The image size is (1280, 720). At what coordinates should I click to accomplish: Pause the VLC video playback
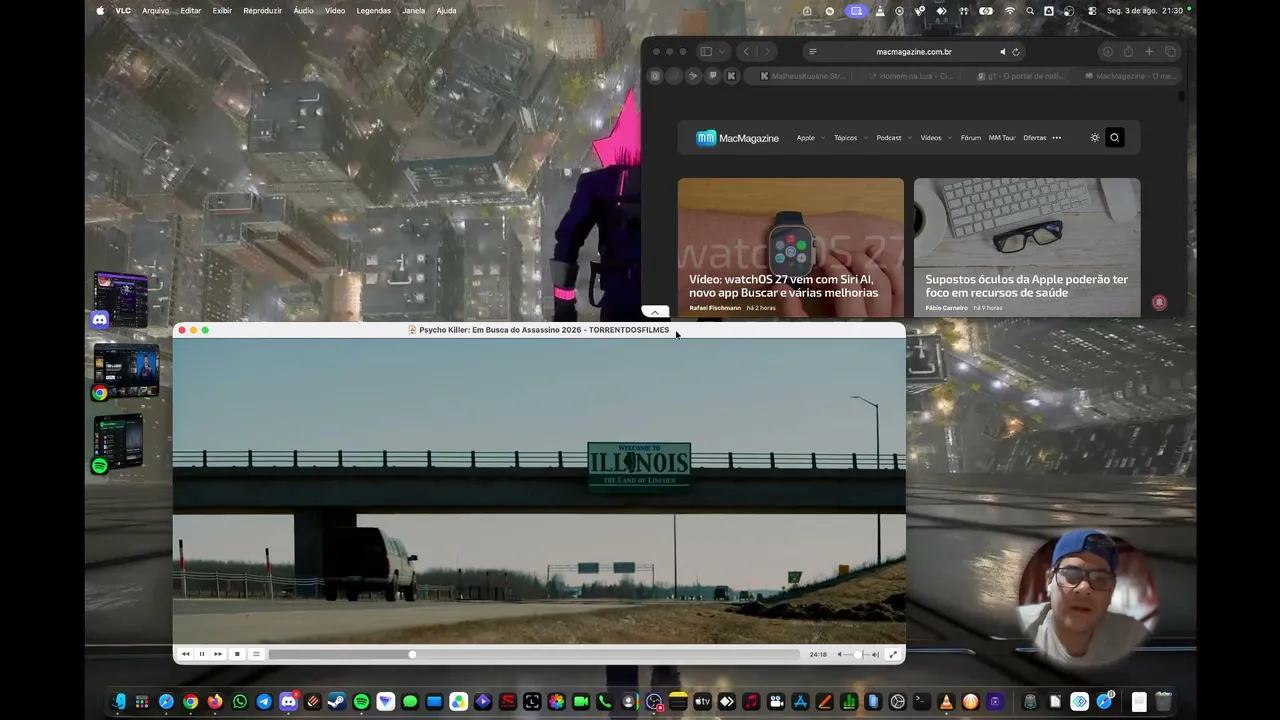(x=201, y=654)
